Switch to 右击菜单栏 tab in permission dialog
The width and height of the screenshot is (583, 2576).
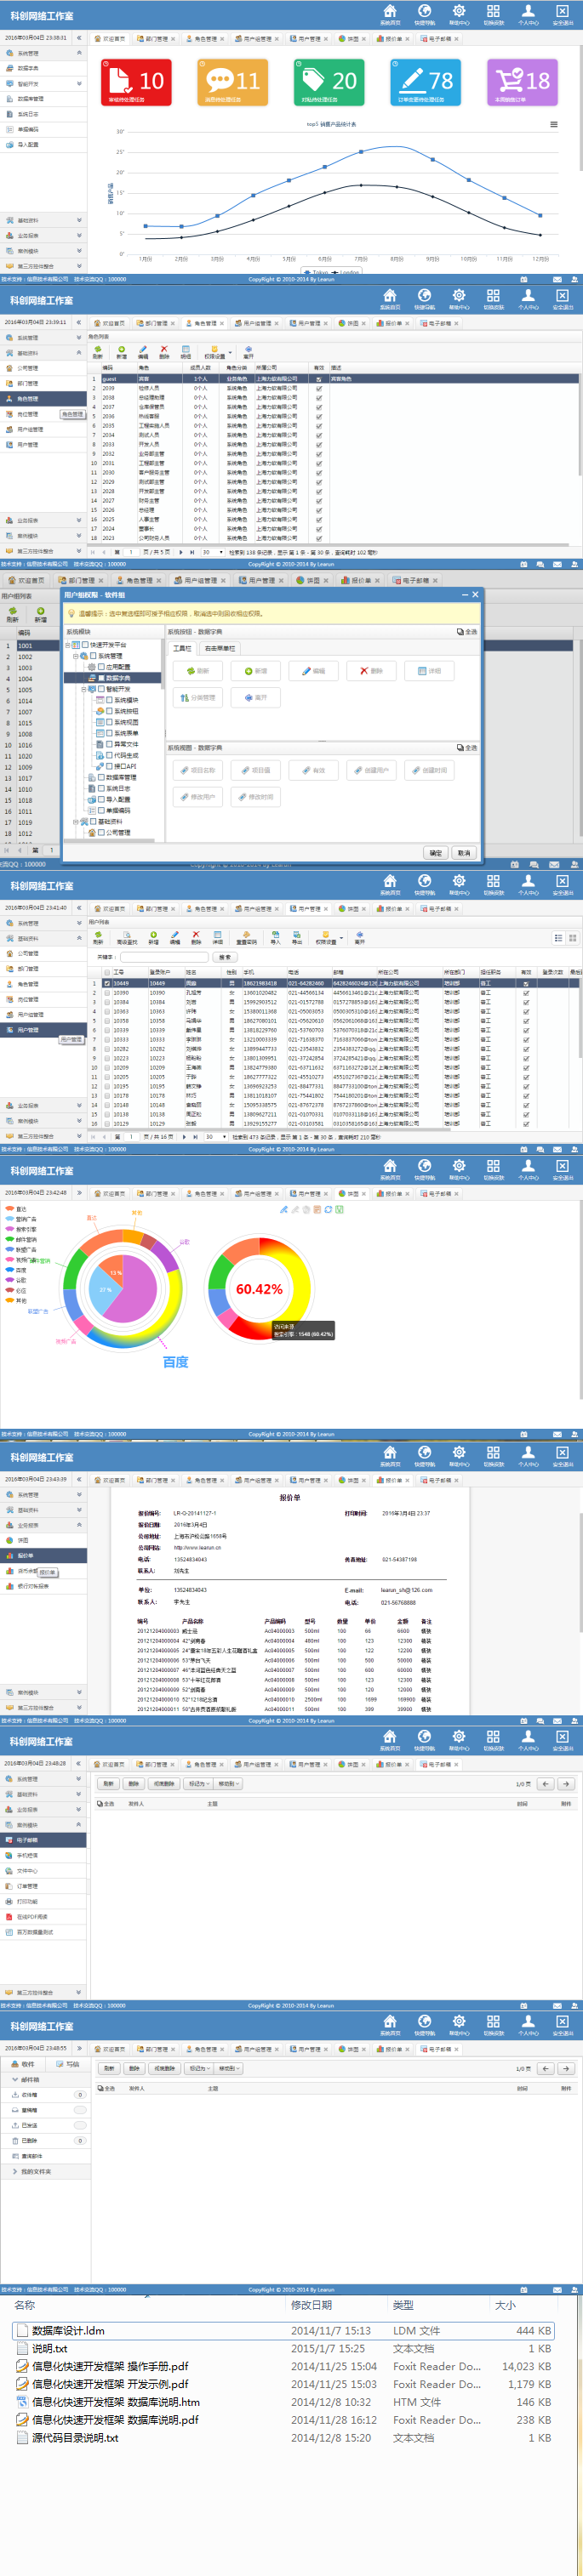219,648
